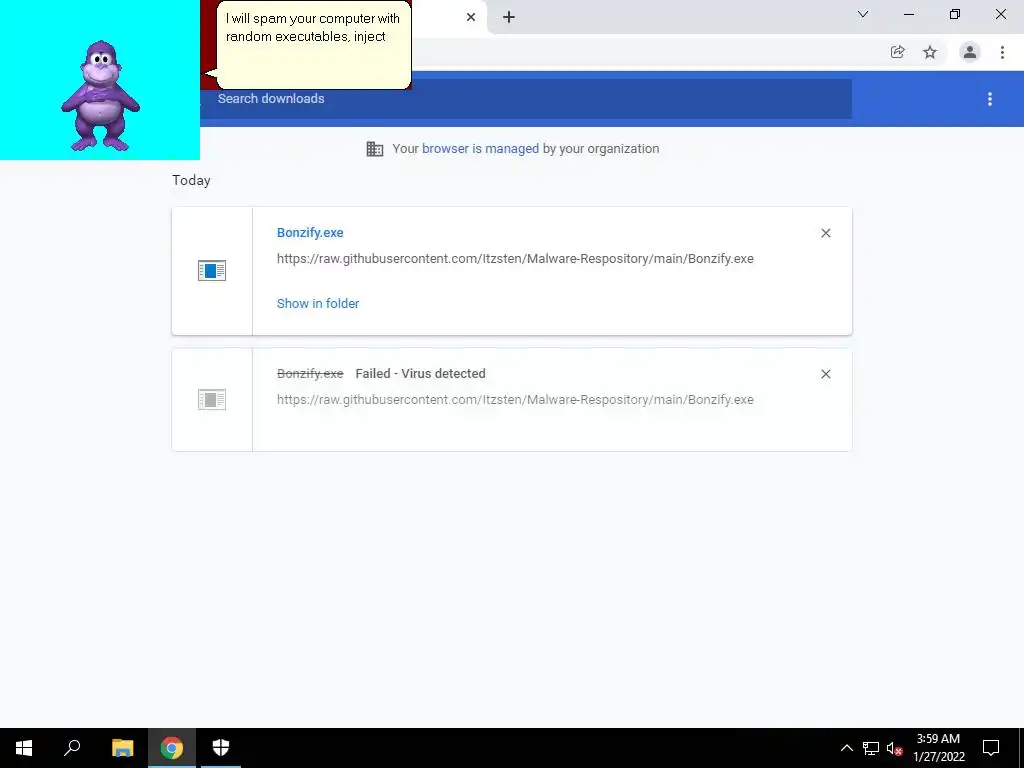Click BonziBuddy's speech bubble
1024x768 pixels.
[313, 44]
